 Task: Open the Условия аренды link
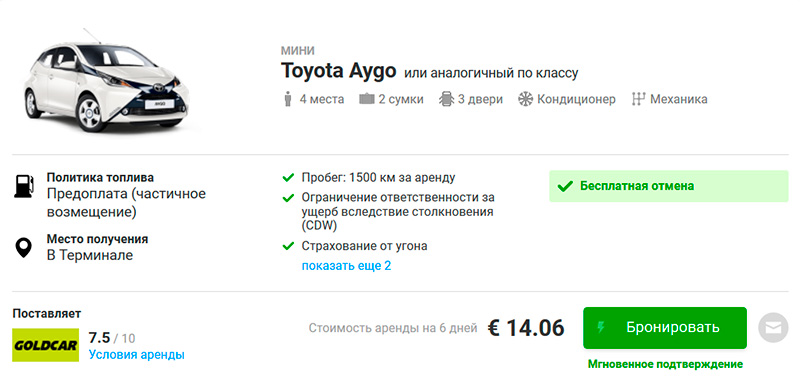[x=137, y=355]
